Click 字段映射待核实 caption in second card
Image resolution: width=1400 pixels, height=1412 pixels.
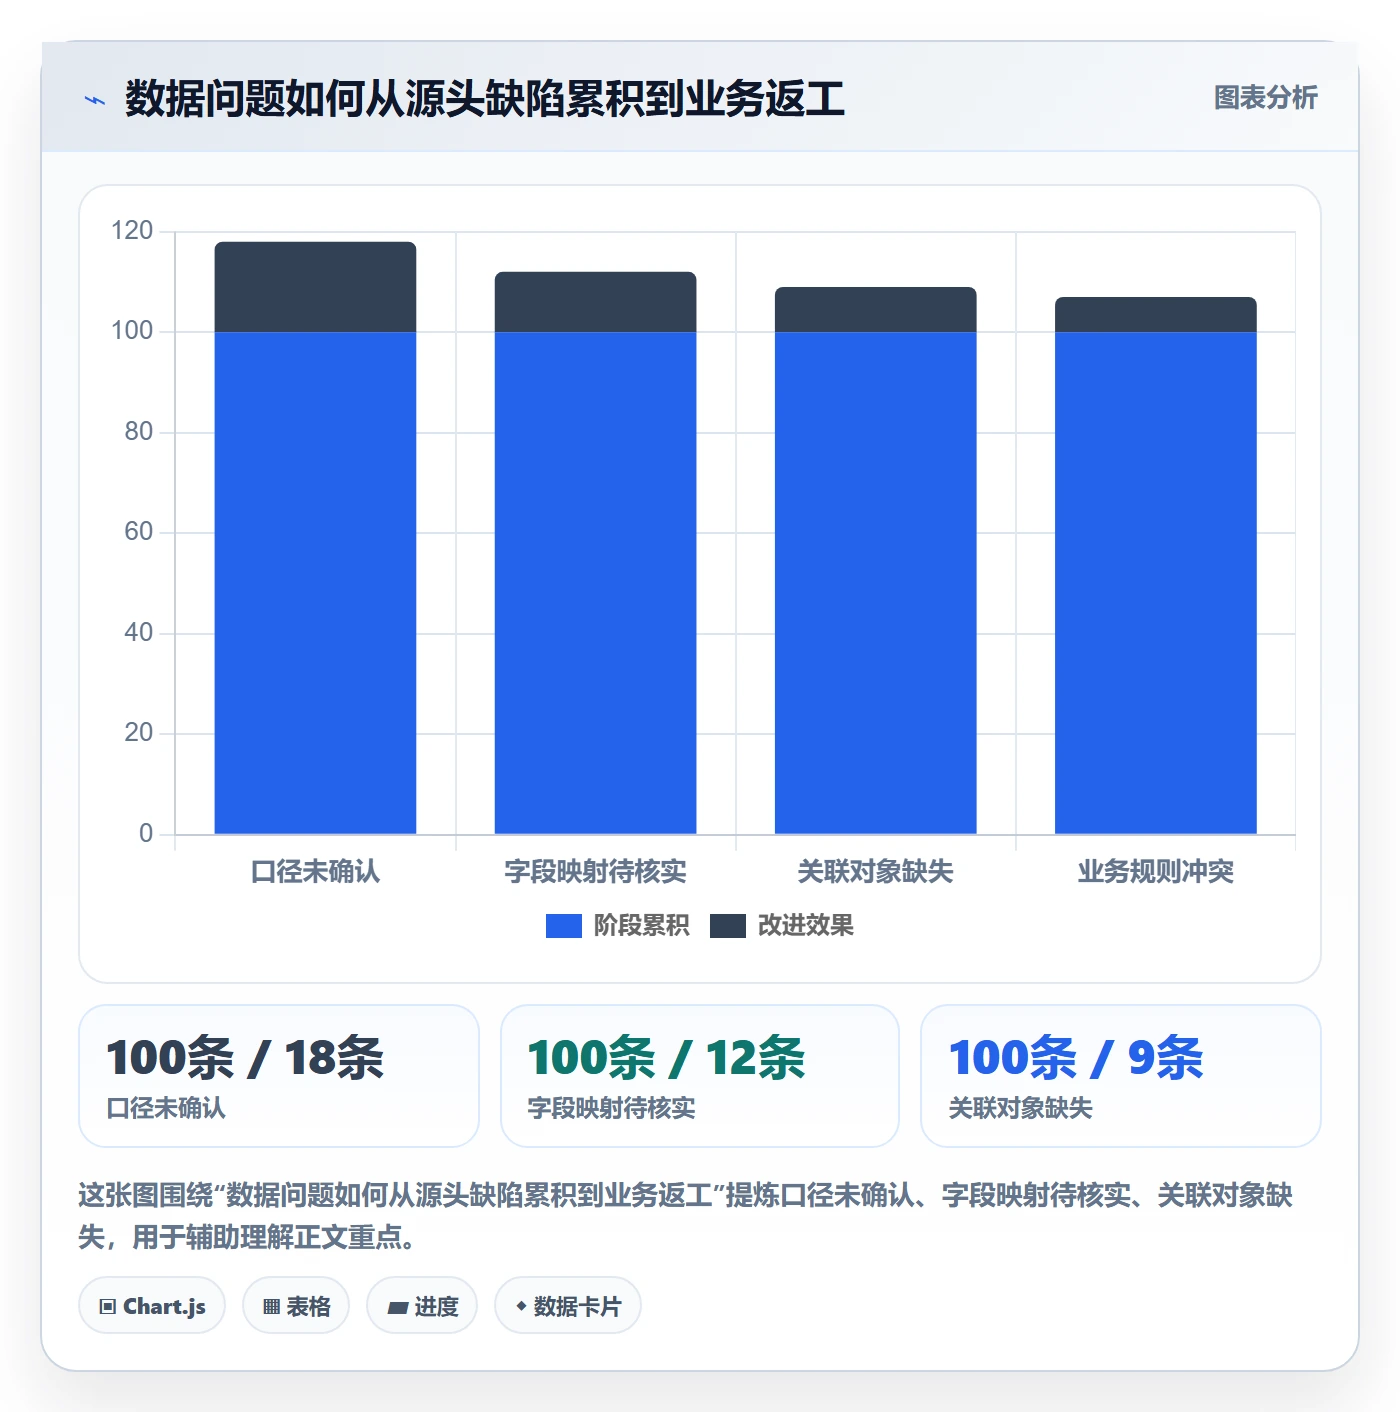(611, 1109)
